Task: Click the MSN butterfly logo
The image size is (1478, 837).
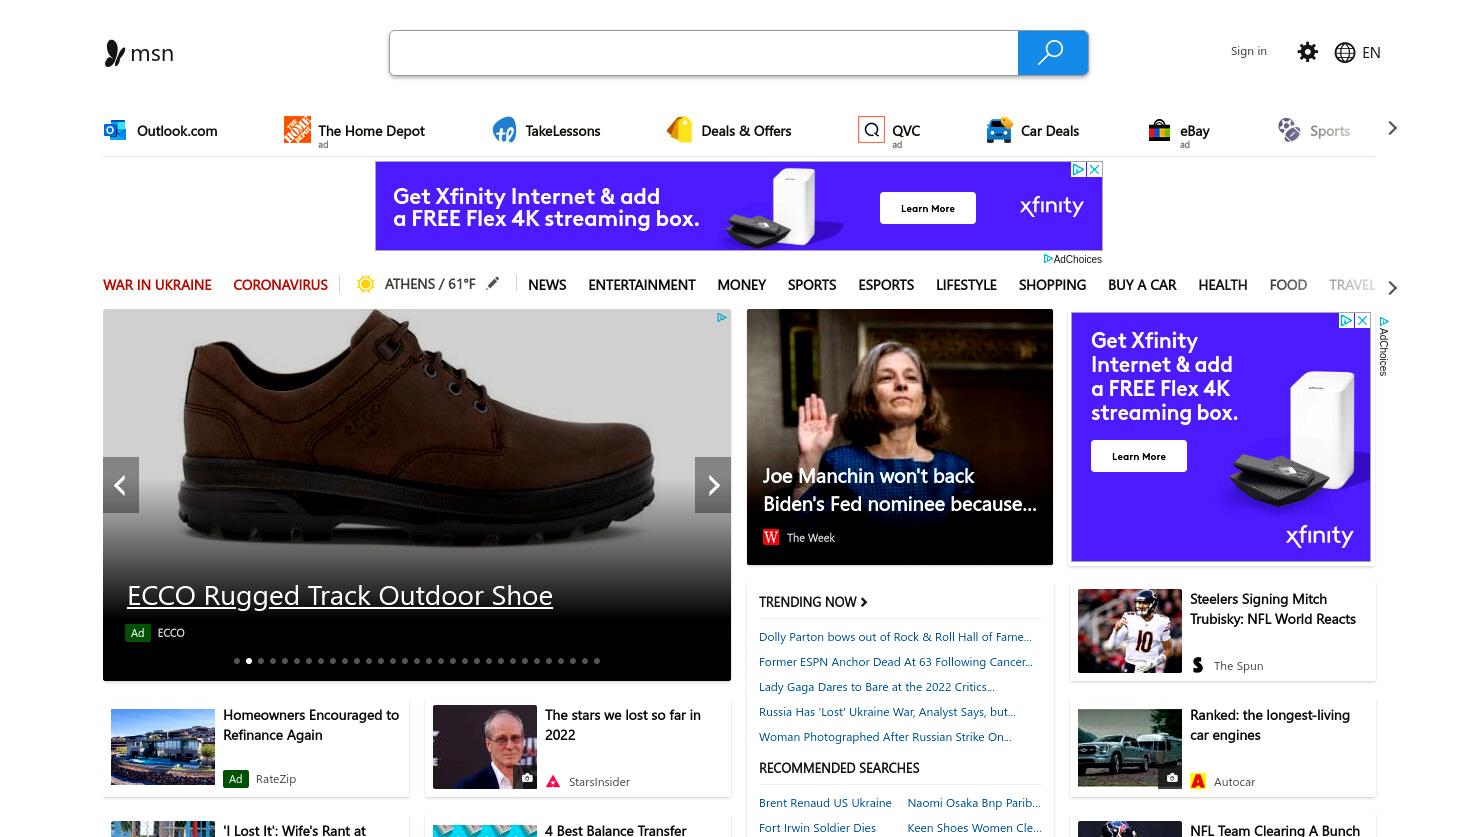Action: 115,53
